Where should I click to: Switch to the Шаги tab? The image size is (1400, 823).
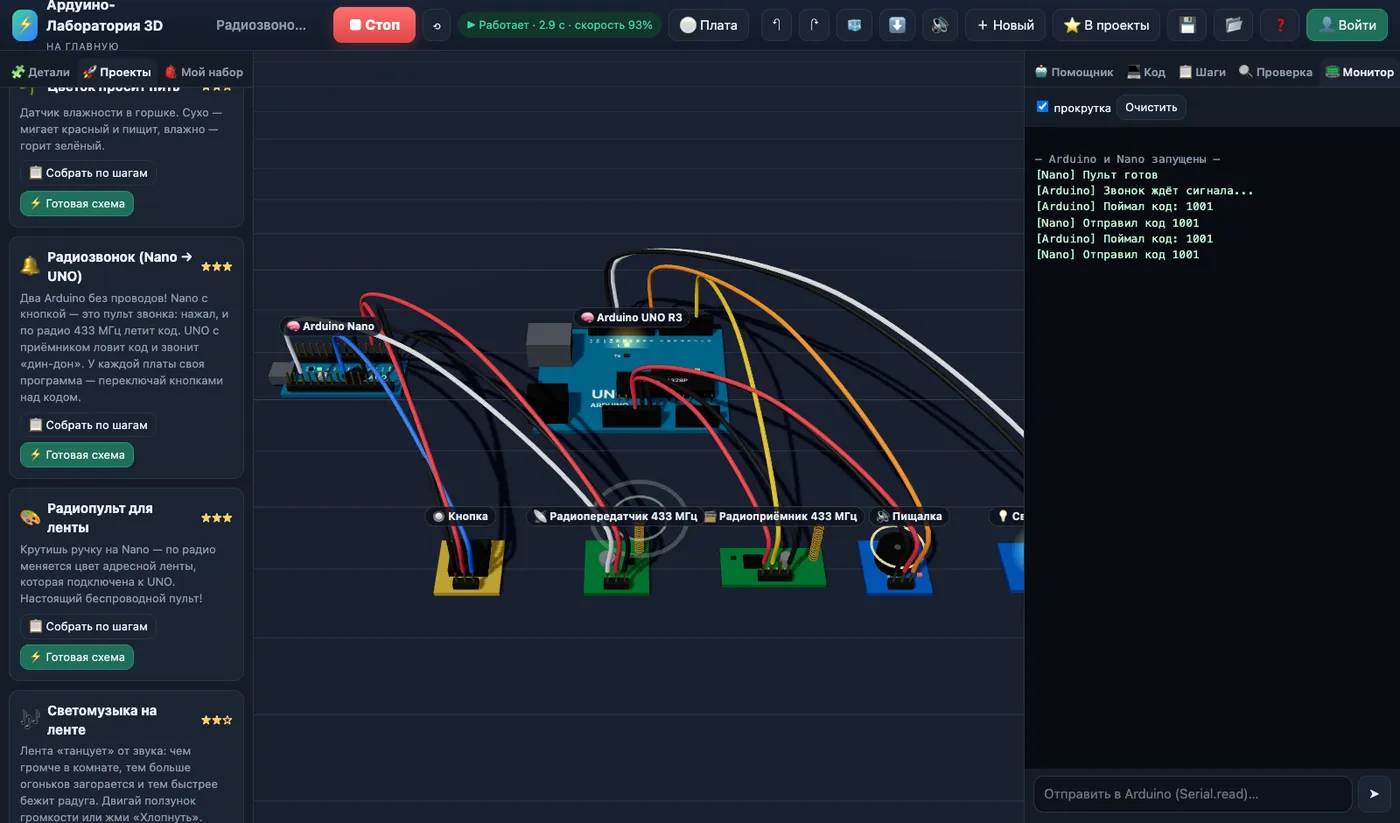coord(1202,72)
